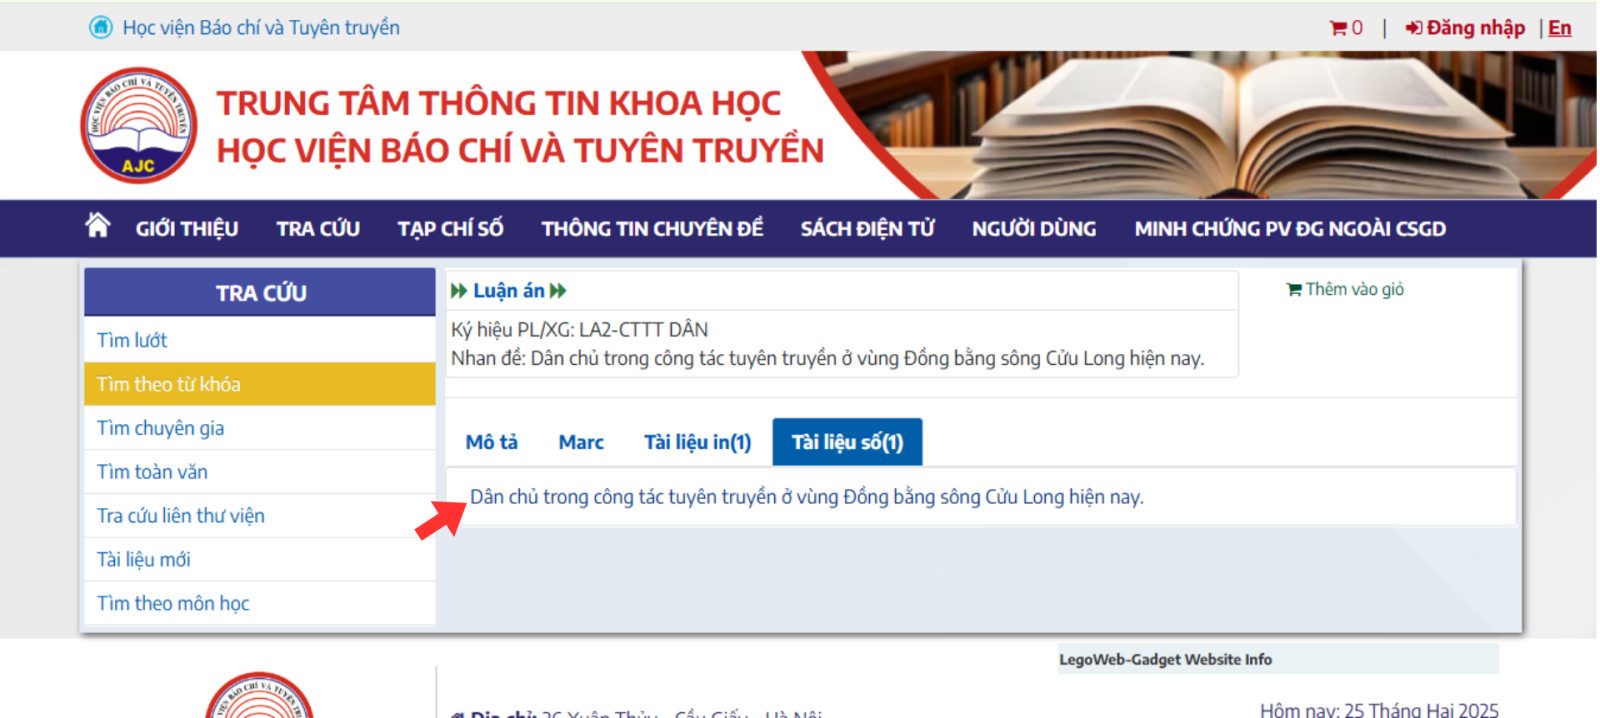1600x718 pixels.
Task: Switch to Mô tả tab
Action: pyautogui.click(x=492, y=442)
